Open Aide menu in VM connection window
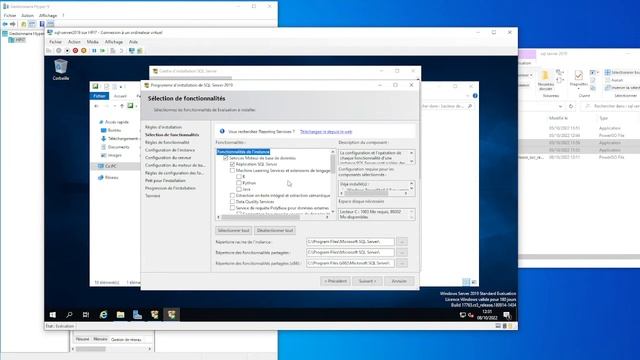The image size is (640, 360). pyautogui.click(x=133, y=42)
